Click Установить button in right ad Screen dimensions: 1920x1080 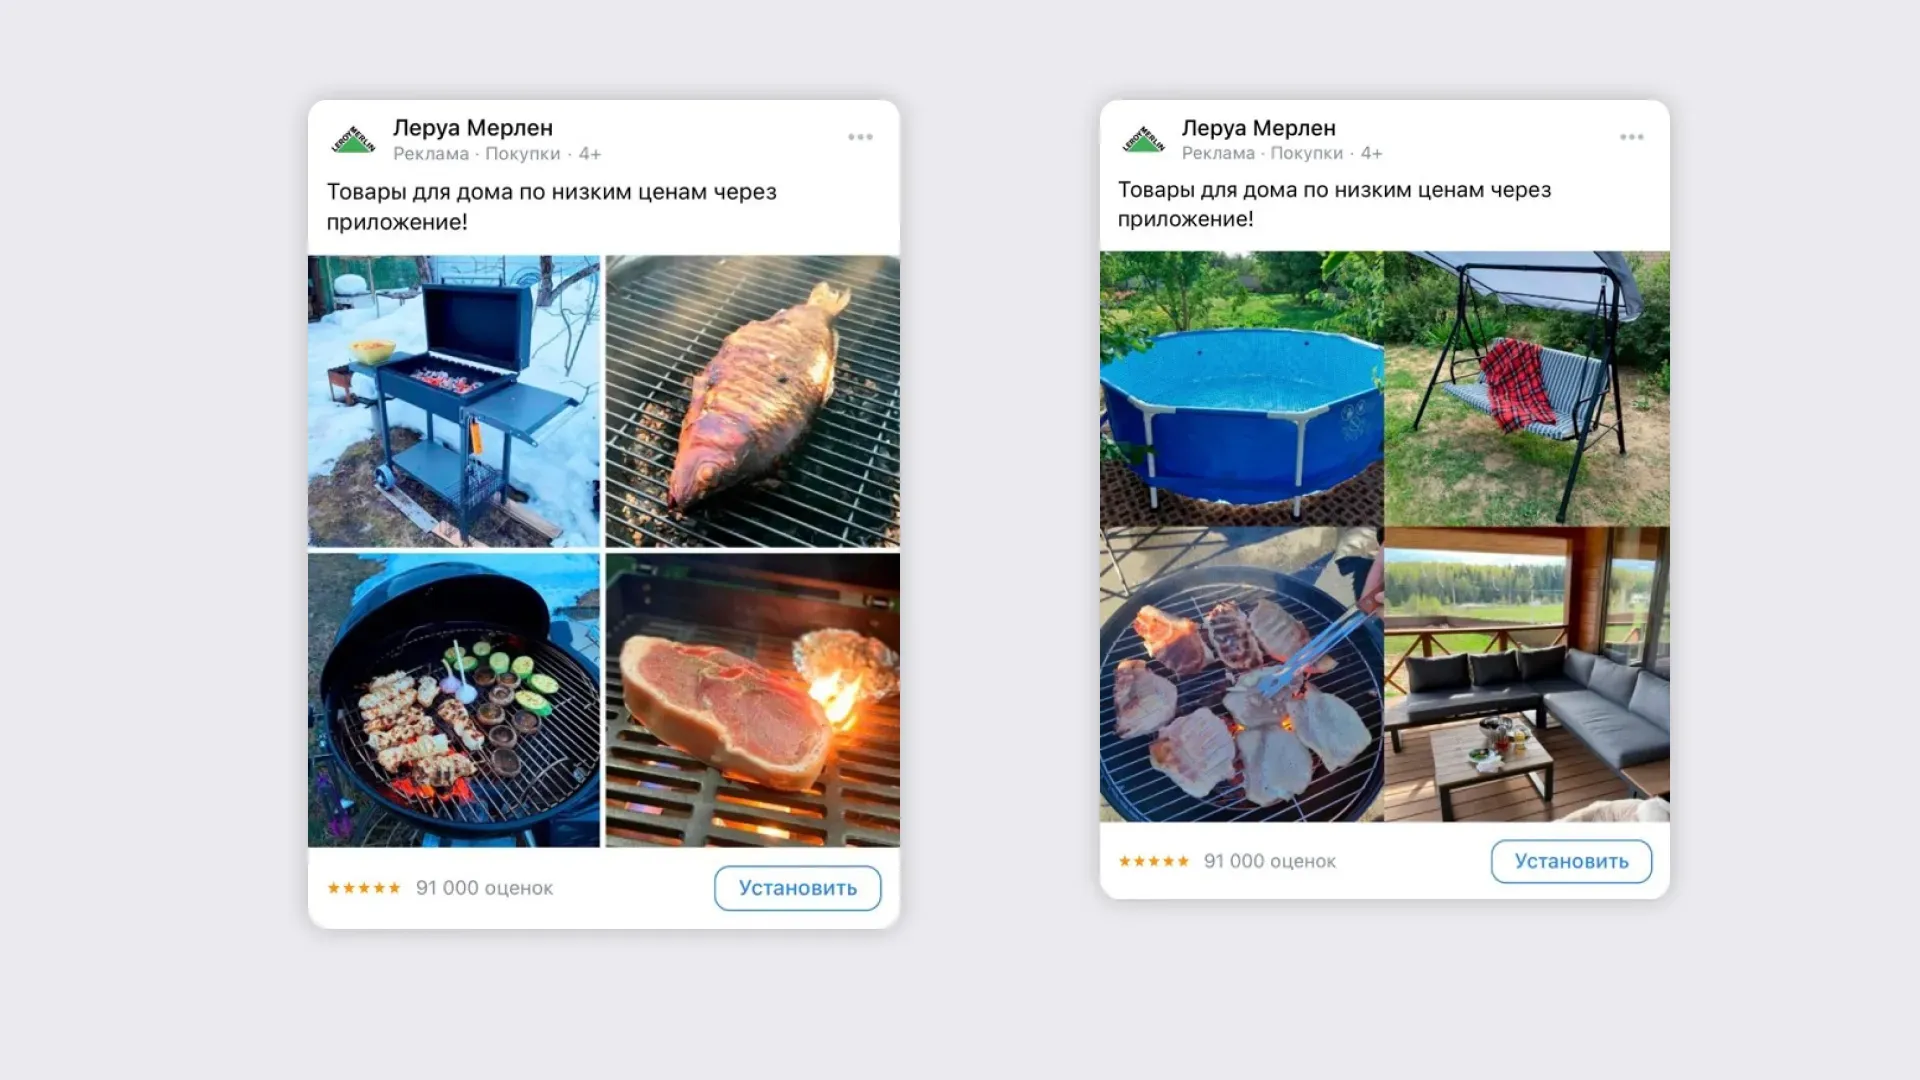[x=1571, y=861]
